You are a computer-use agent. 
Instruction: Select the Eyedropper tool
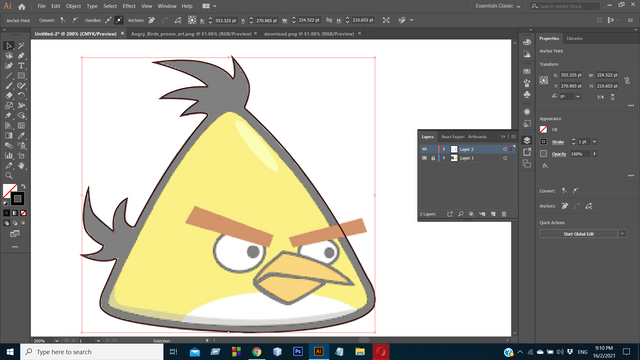(x=21, y=136)
